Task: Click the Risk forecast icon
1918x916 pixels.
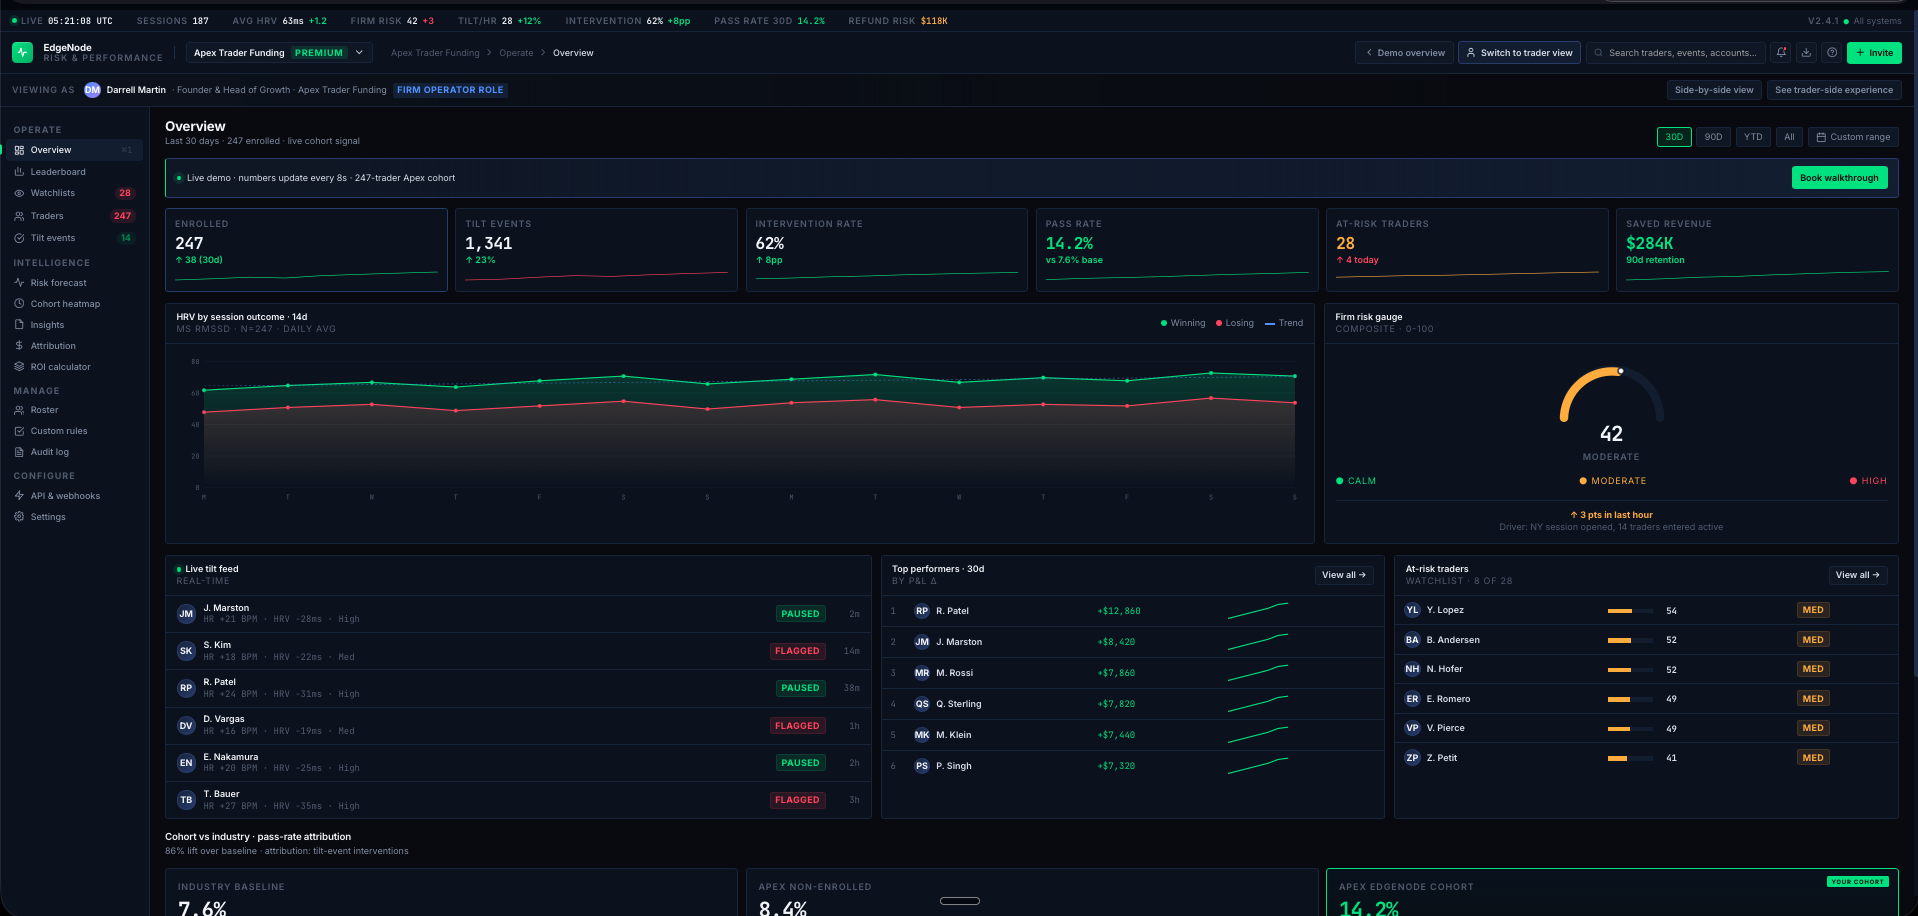Action: (x=19, y=283)
